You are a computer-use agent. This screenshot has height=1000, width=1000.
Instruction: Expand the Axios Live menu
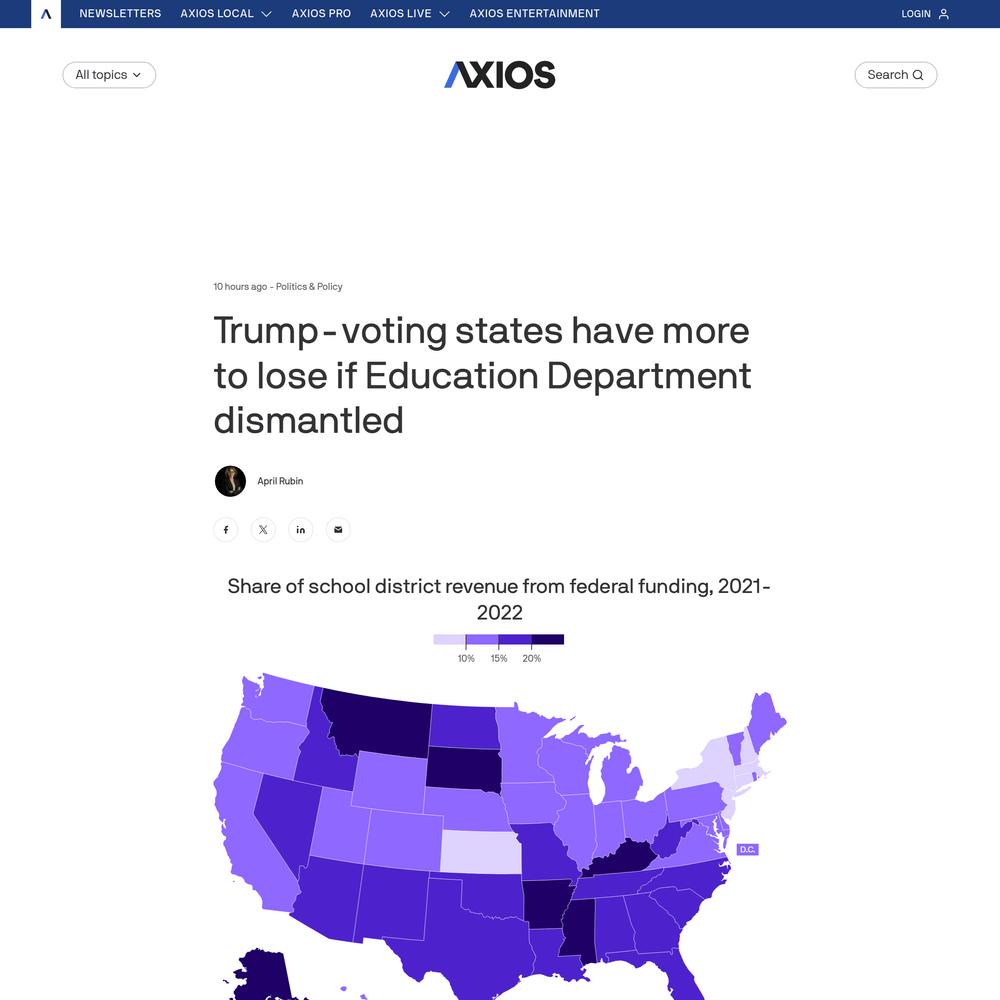tap(409, 13)
